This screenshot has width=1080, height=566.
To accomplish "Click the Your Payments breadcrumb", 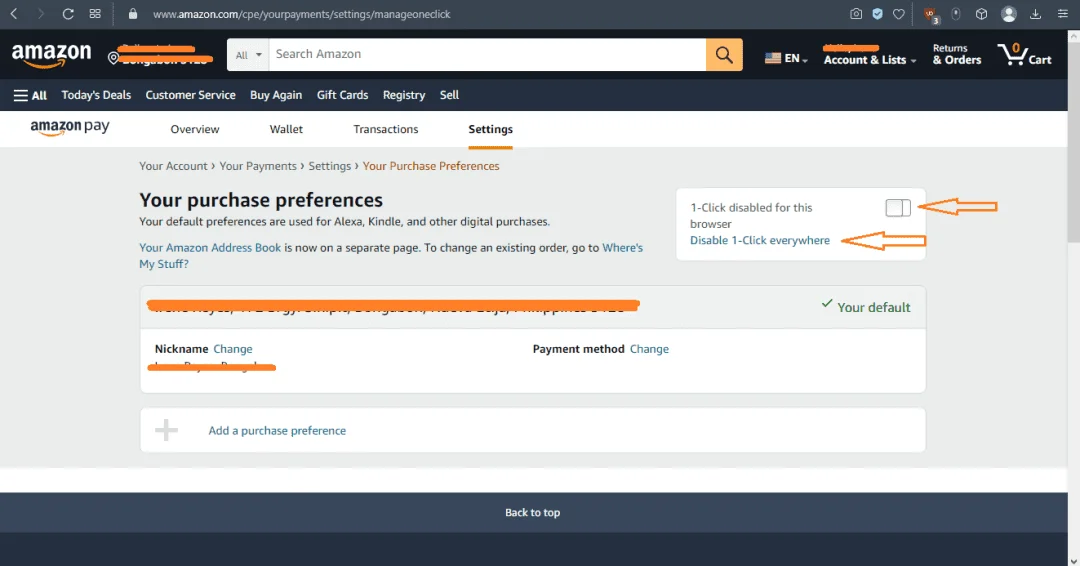I will click(258, 166).
